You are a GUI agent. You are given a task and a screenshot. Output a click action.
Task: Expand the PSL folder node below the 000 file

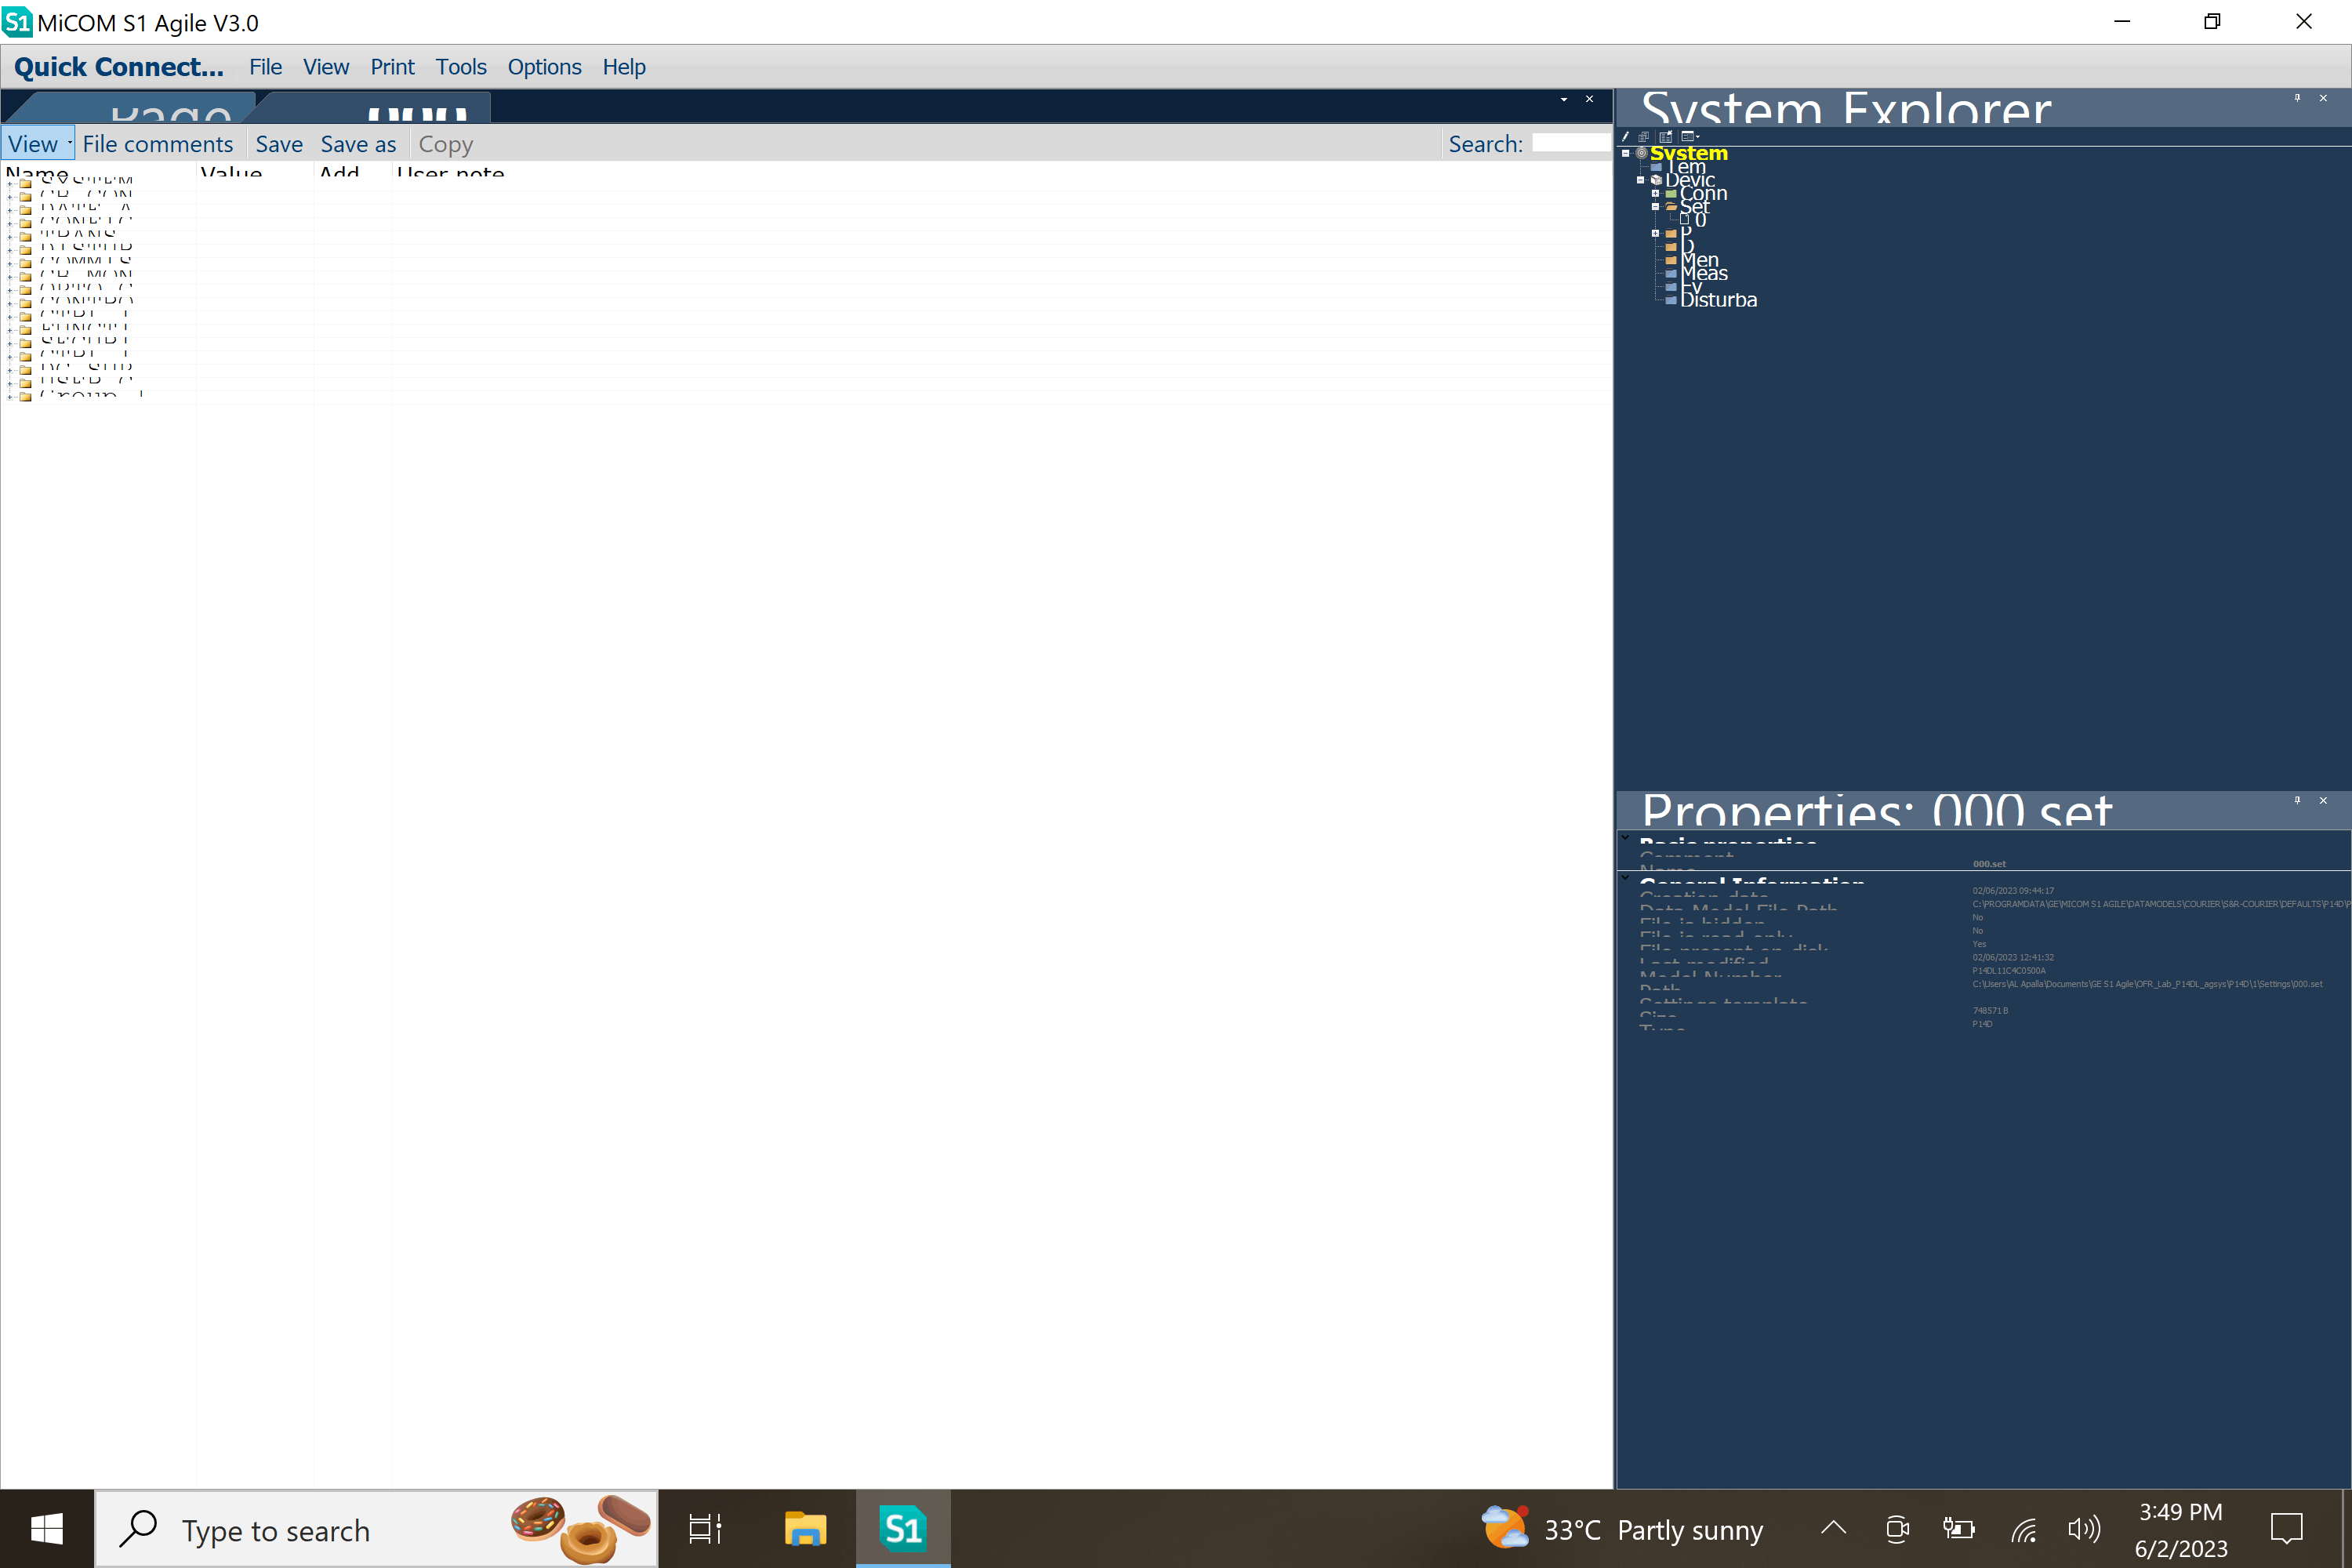[1655, 234]
